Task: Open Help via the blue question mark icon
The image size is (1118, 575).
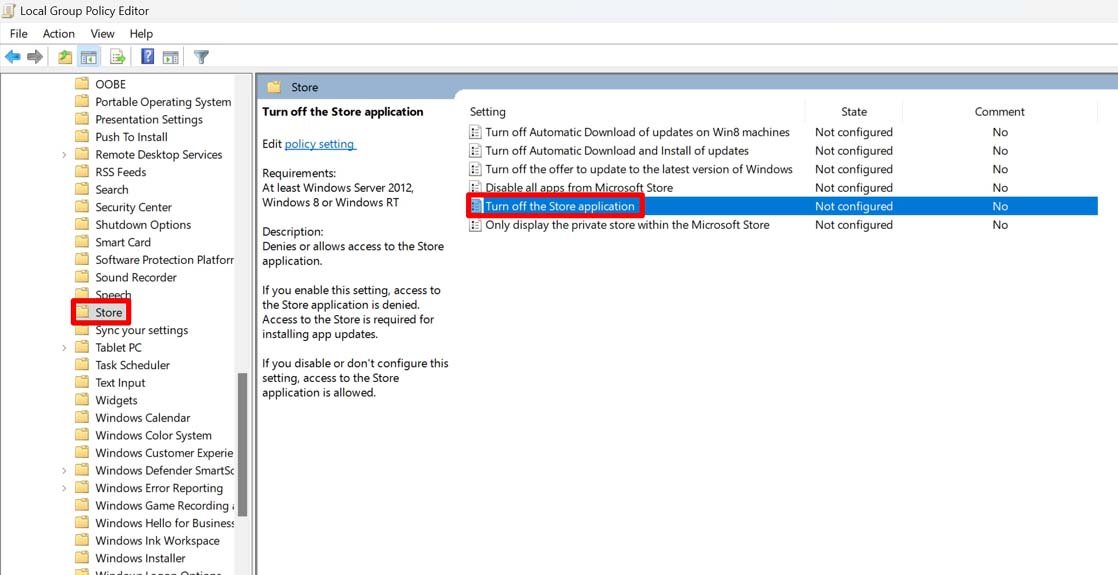Action: pyautogui.click(x=148, y=57)
